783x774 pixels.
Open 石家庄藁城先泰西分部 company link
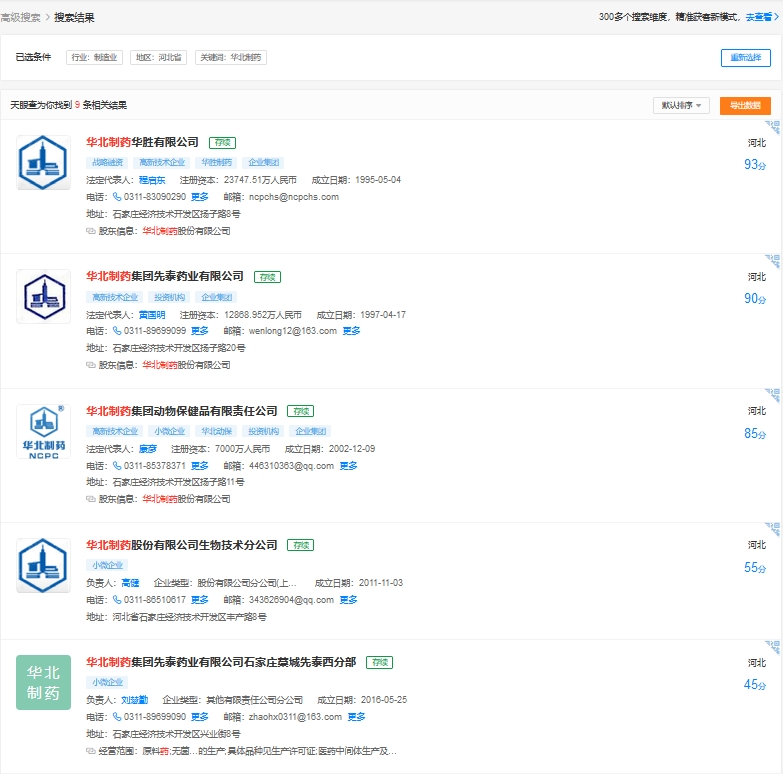tap(221, 662)
